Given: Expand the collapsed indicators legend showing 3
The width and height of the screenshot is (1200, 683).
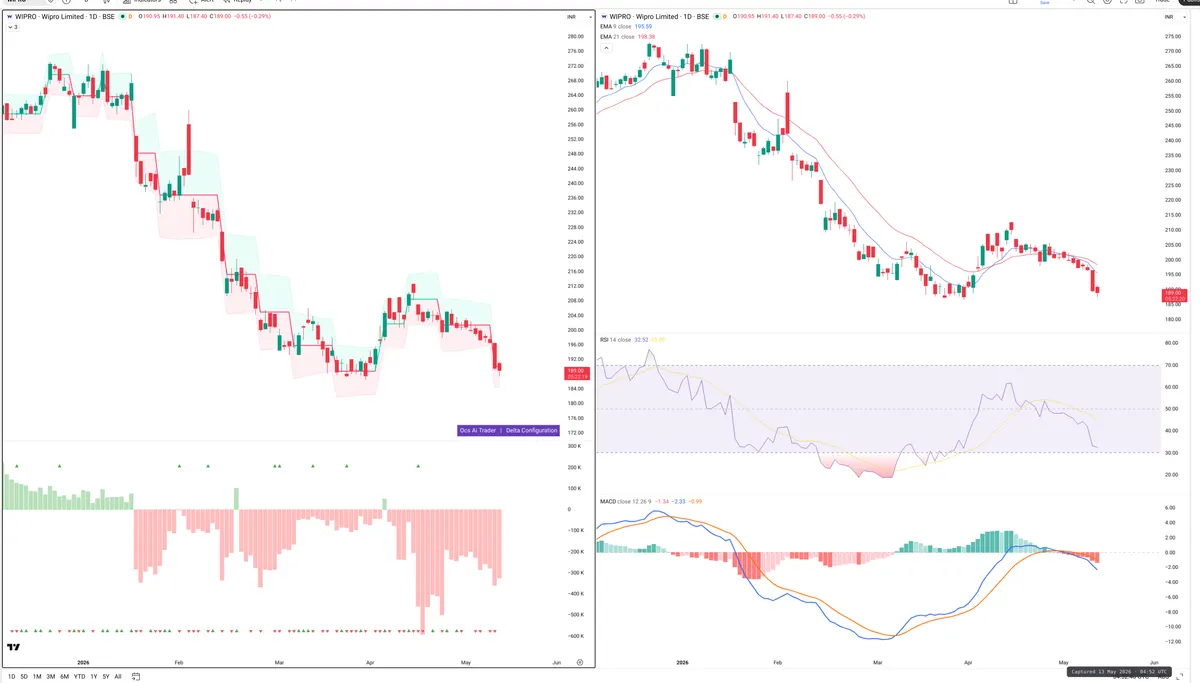Looking at the screenshot, I should click(x=11, y=27).
